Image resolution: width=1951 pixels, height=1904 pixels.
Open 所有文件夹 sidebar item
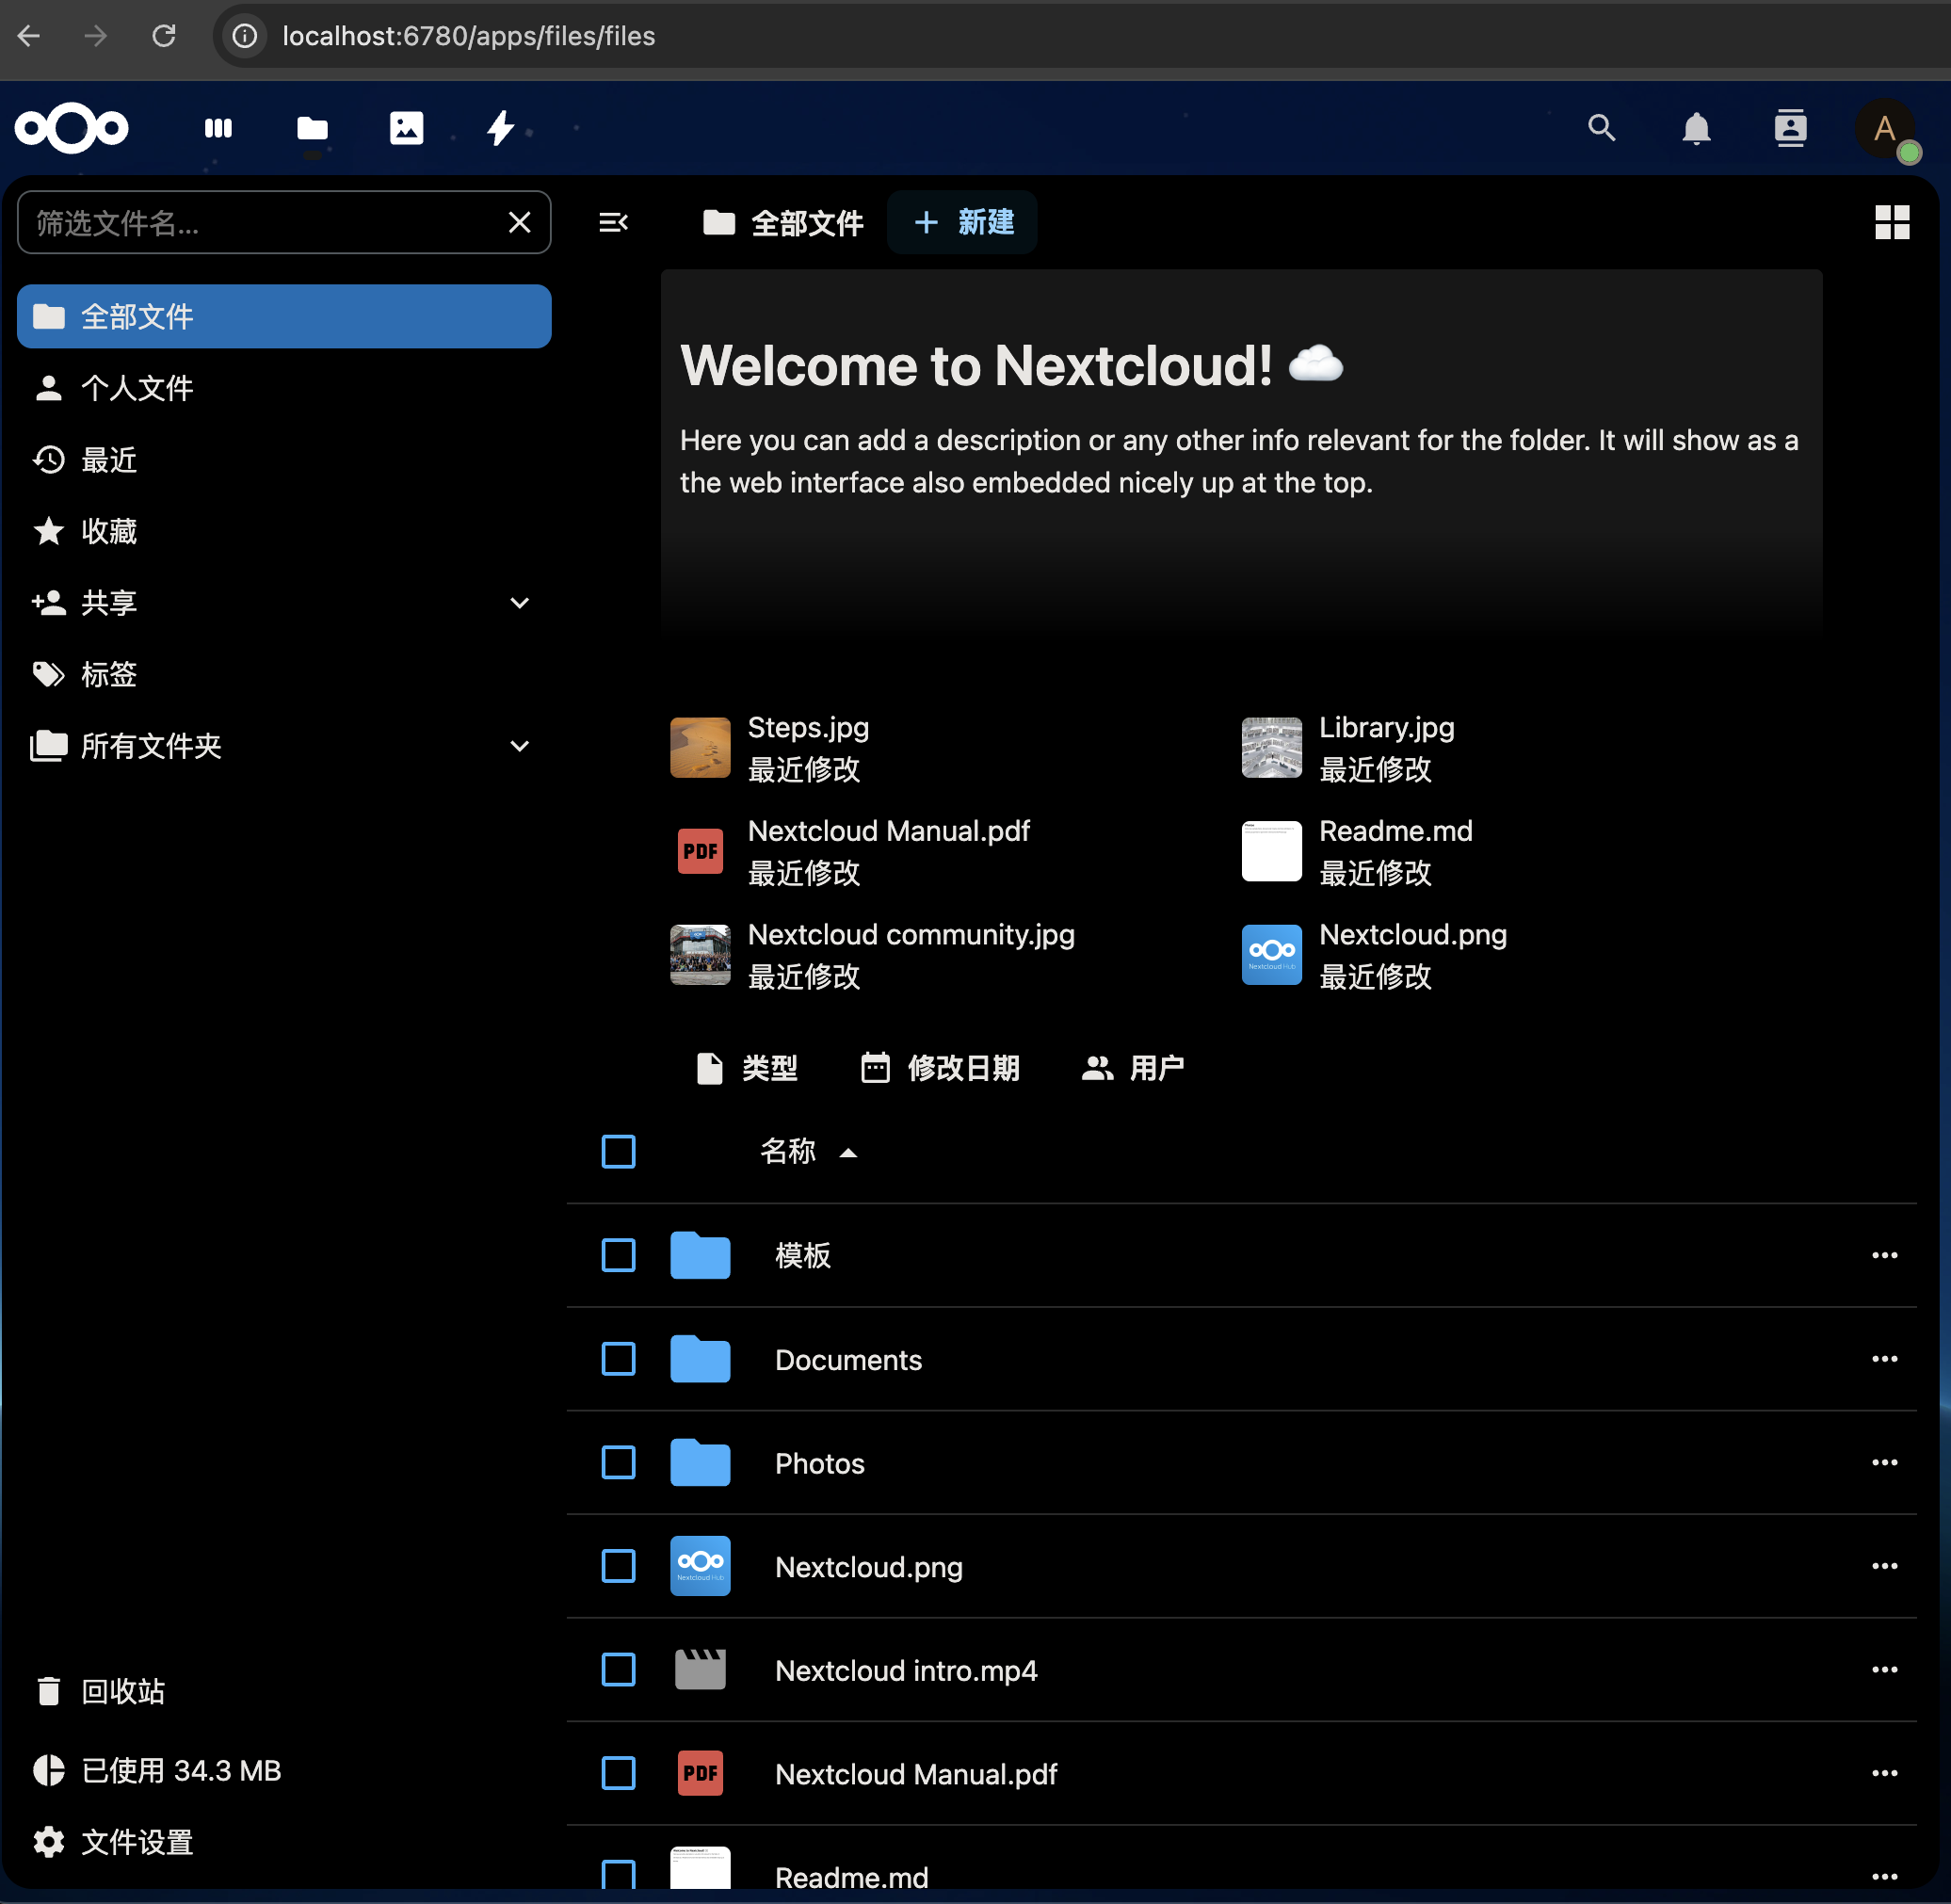point(260,746)
